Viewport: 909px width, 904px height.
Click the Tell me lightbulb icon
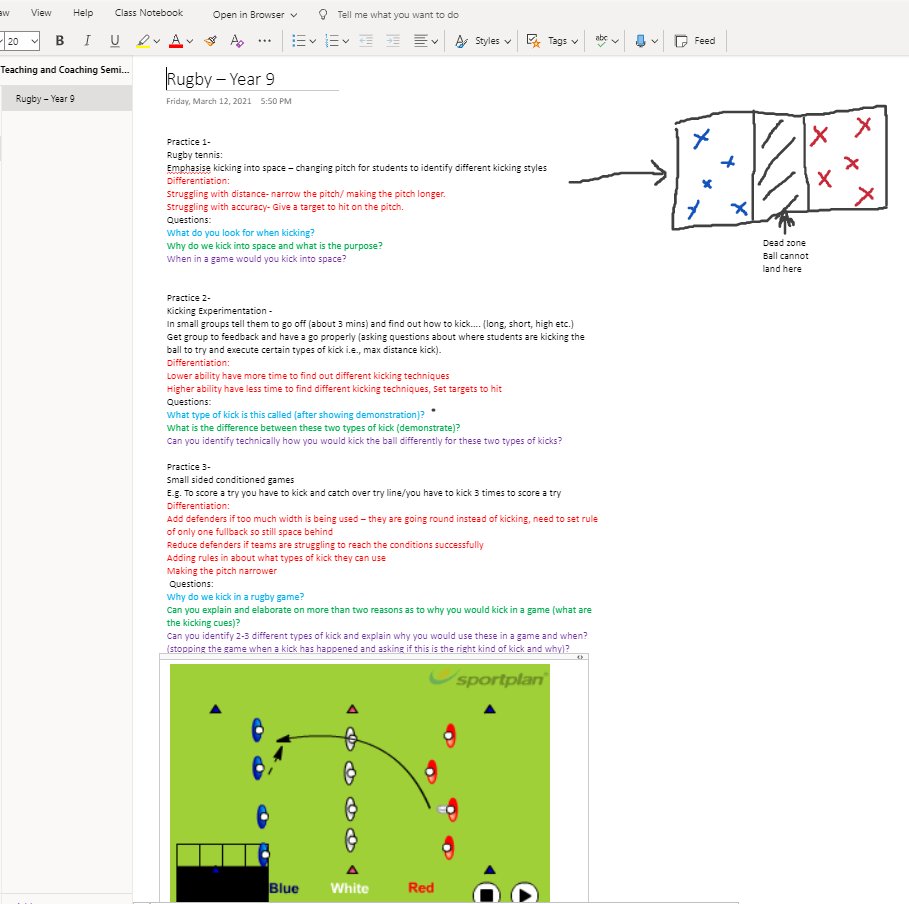tap(323, 14)
